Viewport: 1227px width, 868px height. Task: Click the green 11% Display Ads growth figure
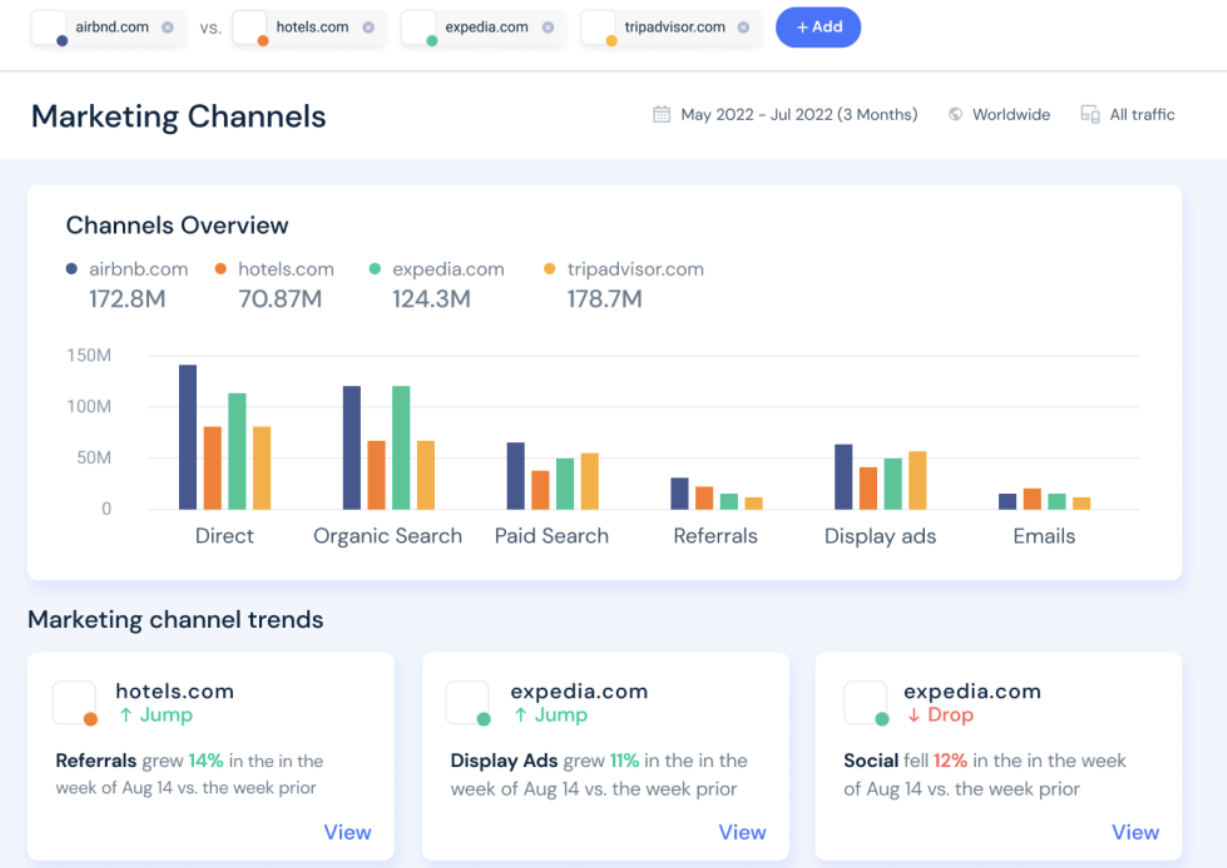(x=624, y=761)
